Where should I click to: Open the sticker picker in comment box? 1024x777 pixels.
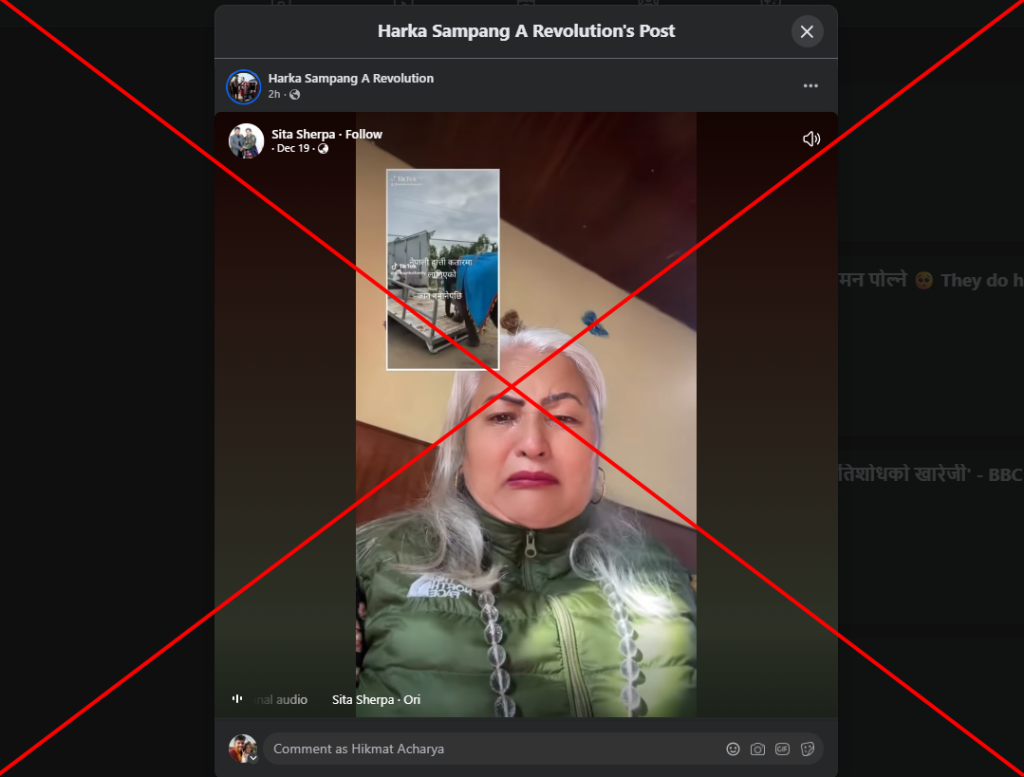click(808, 749)
